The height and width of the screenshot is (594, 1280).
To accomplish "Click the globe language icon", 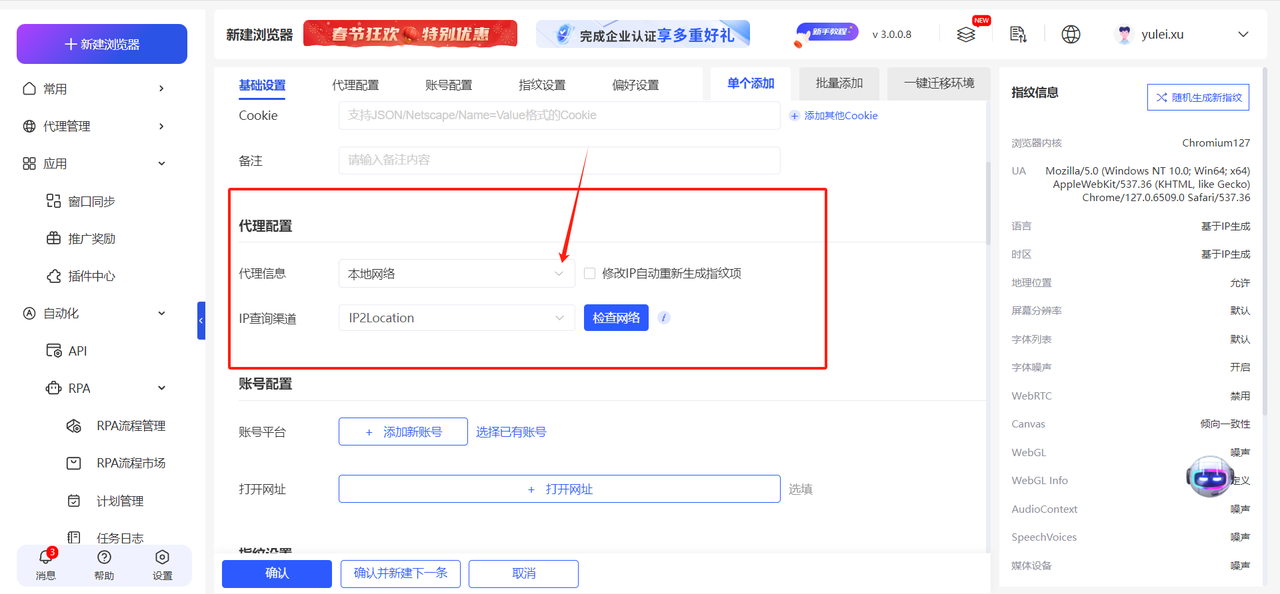I will pos(1070,33).
